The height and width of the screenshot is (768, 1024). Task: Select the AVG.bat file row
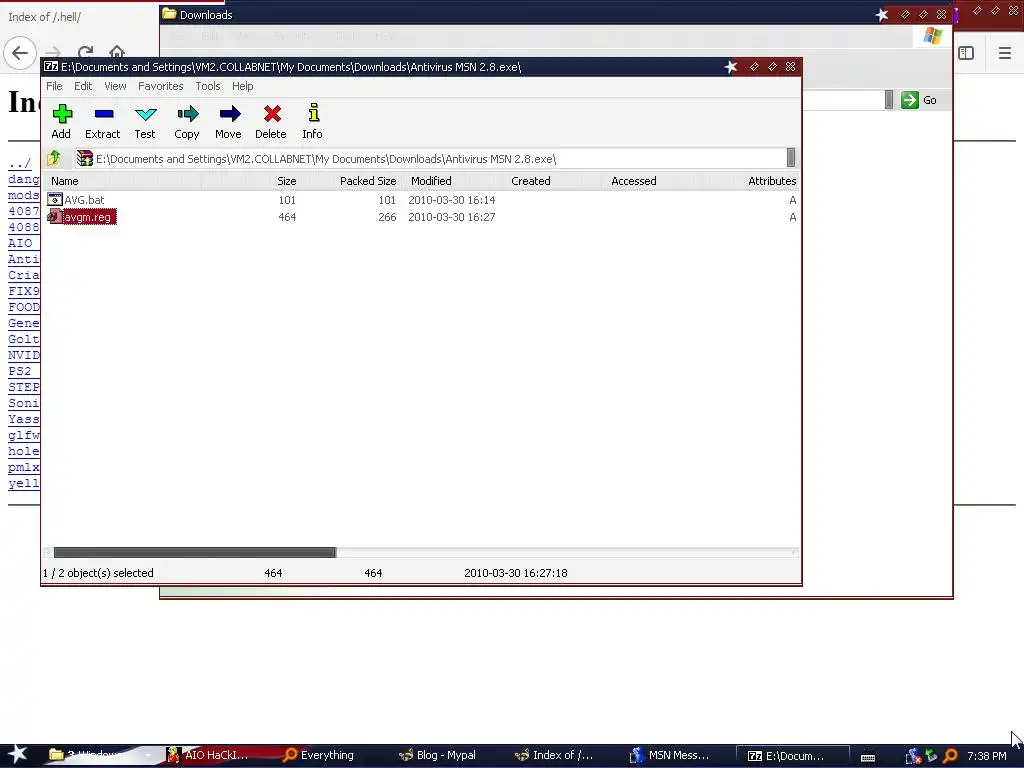[x=421, y=200]
